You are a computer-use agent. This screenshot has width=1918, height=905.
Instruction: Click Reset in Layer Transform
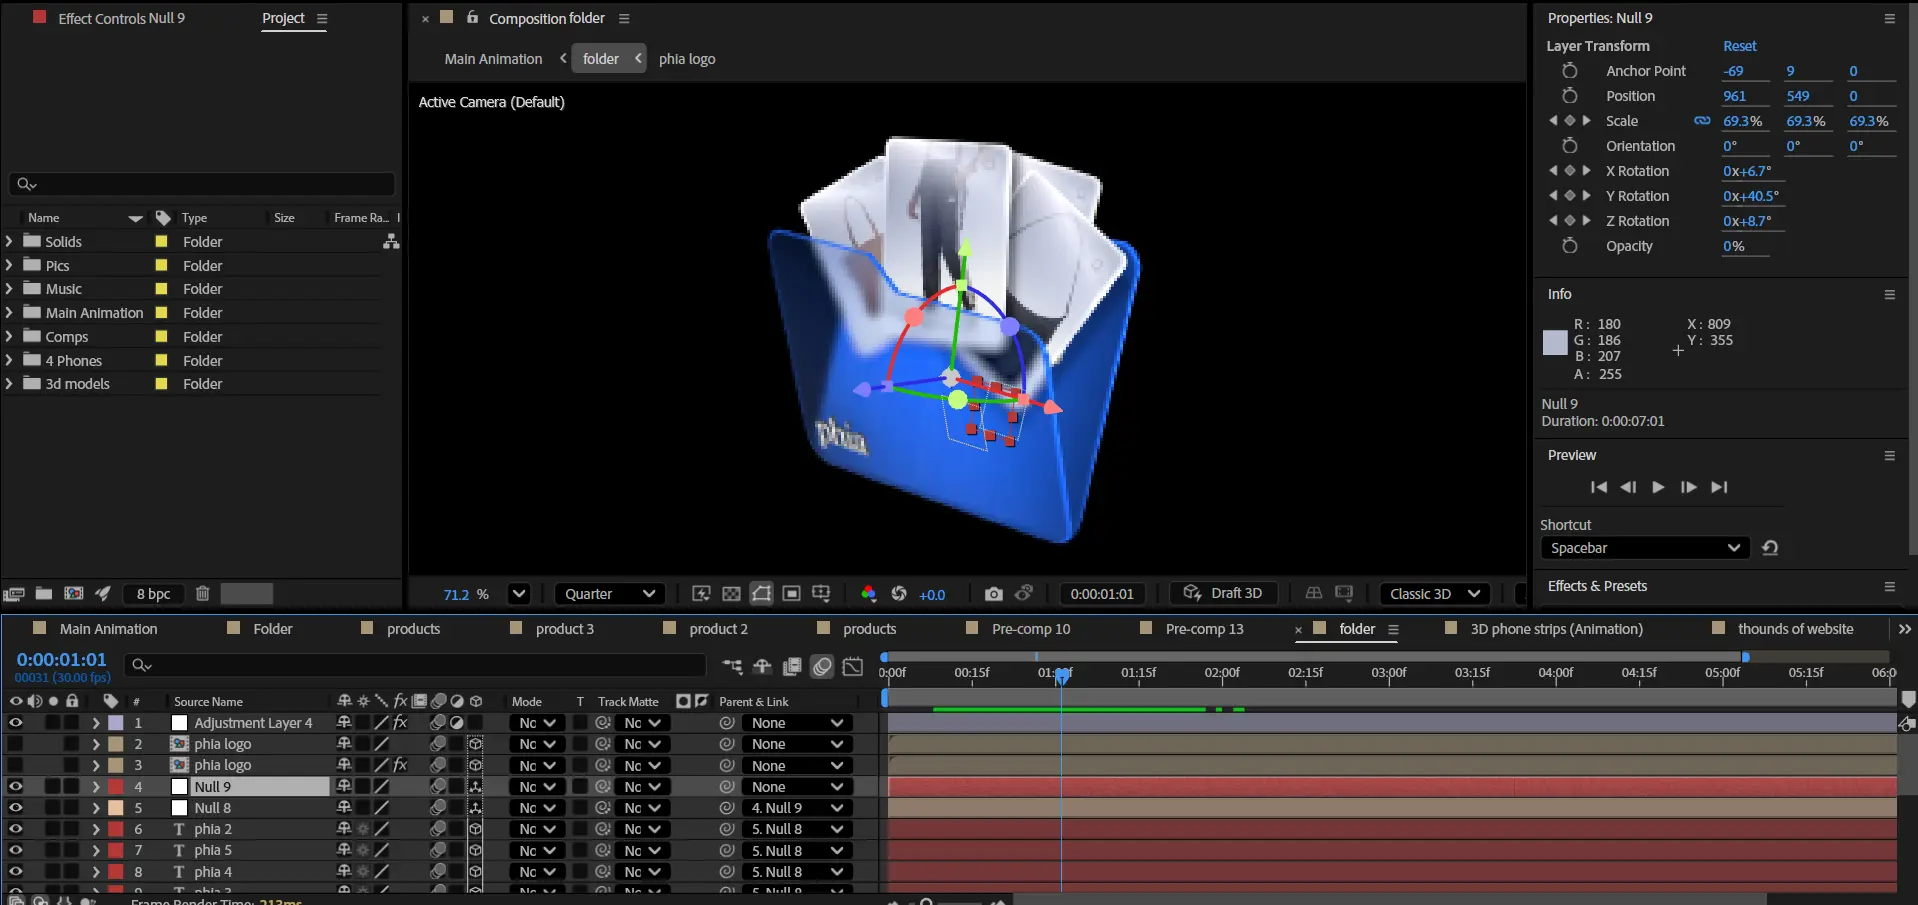[1739, 46]
